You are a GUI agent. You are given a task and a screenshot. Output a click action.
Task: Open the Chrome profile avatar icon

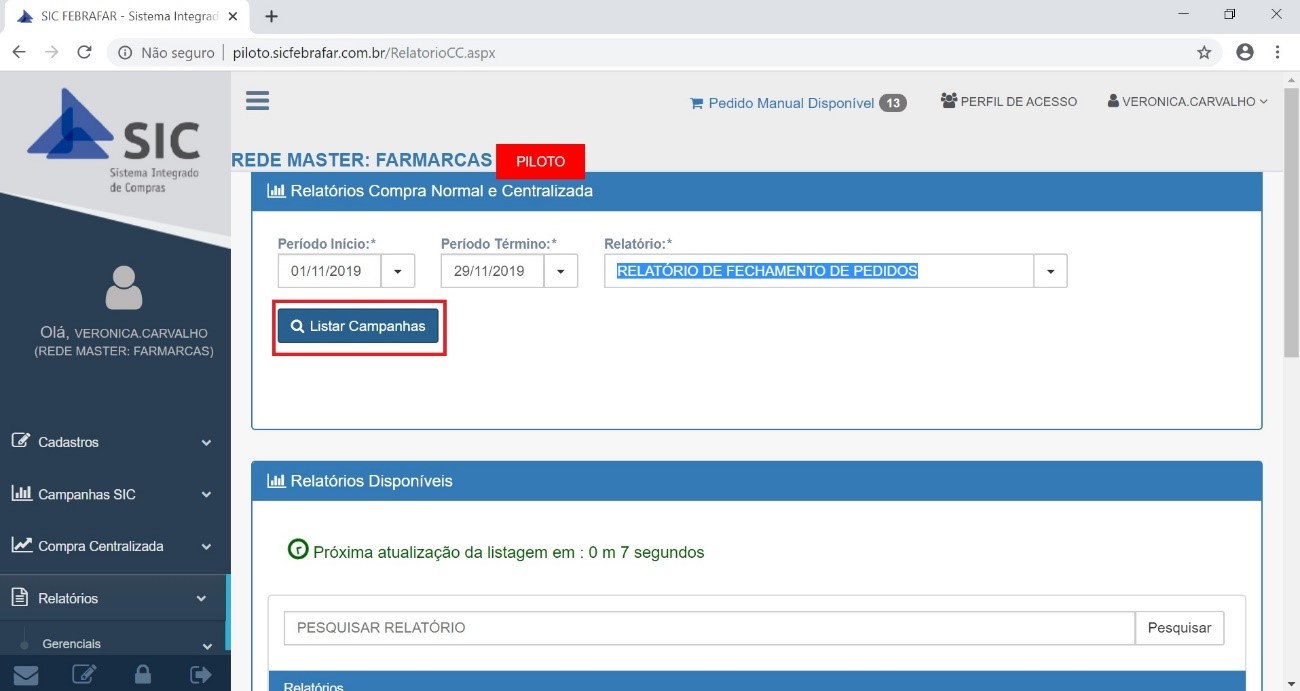[x=1245, y=53]
